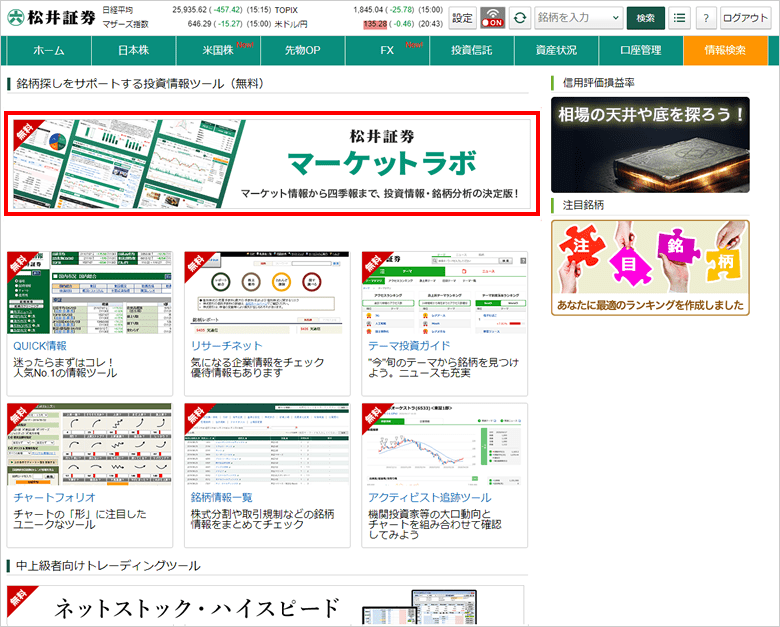
Task: Expand the stock input dropdown arrow
Action: pyautogui.click(x=616, y=18)
